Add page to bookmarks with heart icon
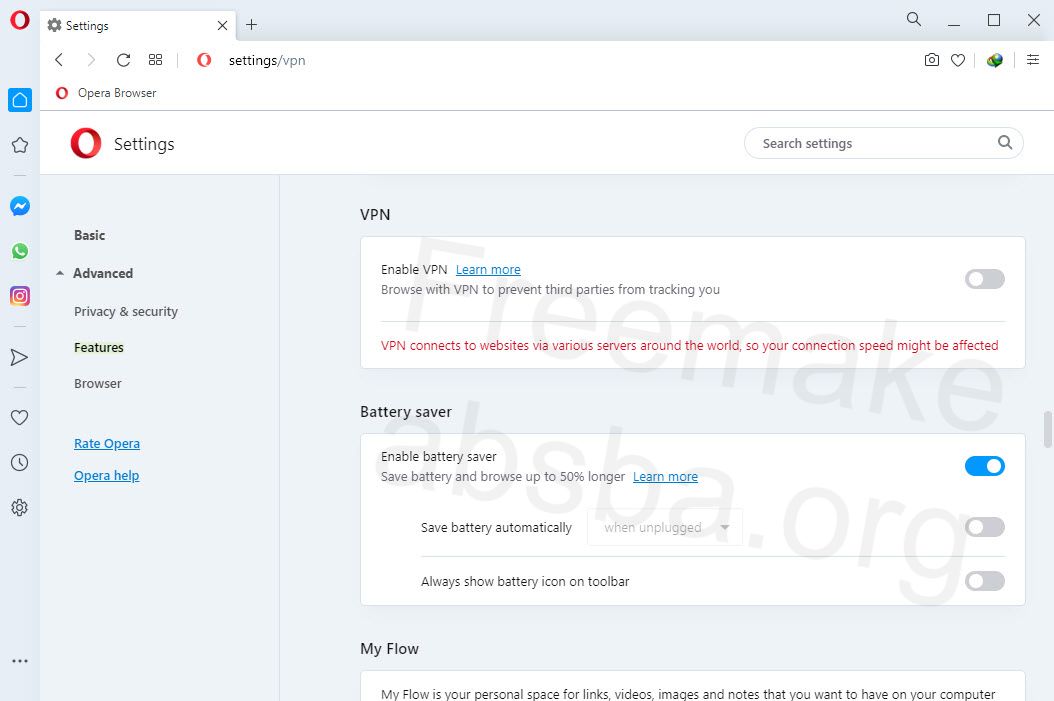This screenshot has width=1054, height=701. tap(958, 60)
